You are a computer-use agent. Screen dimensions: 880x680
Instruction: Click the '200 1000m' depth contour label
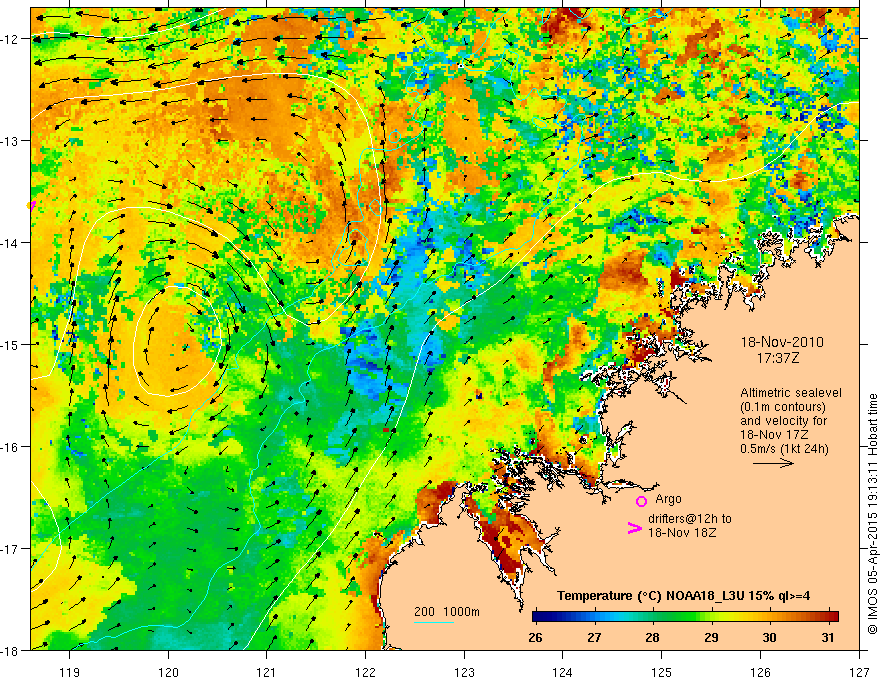coord(447,612)
